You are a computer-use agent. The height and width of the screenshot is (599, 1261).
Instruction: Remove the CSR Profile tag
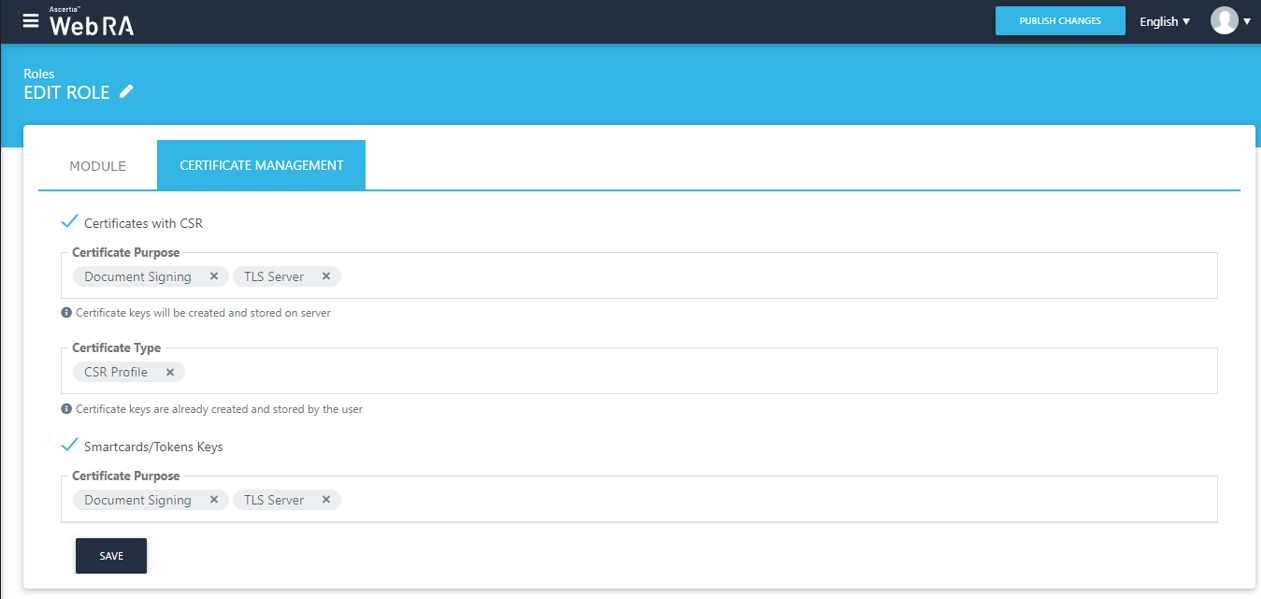point(170,372)
